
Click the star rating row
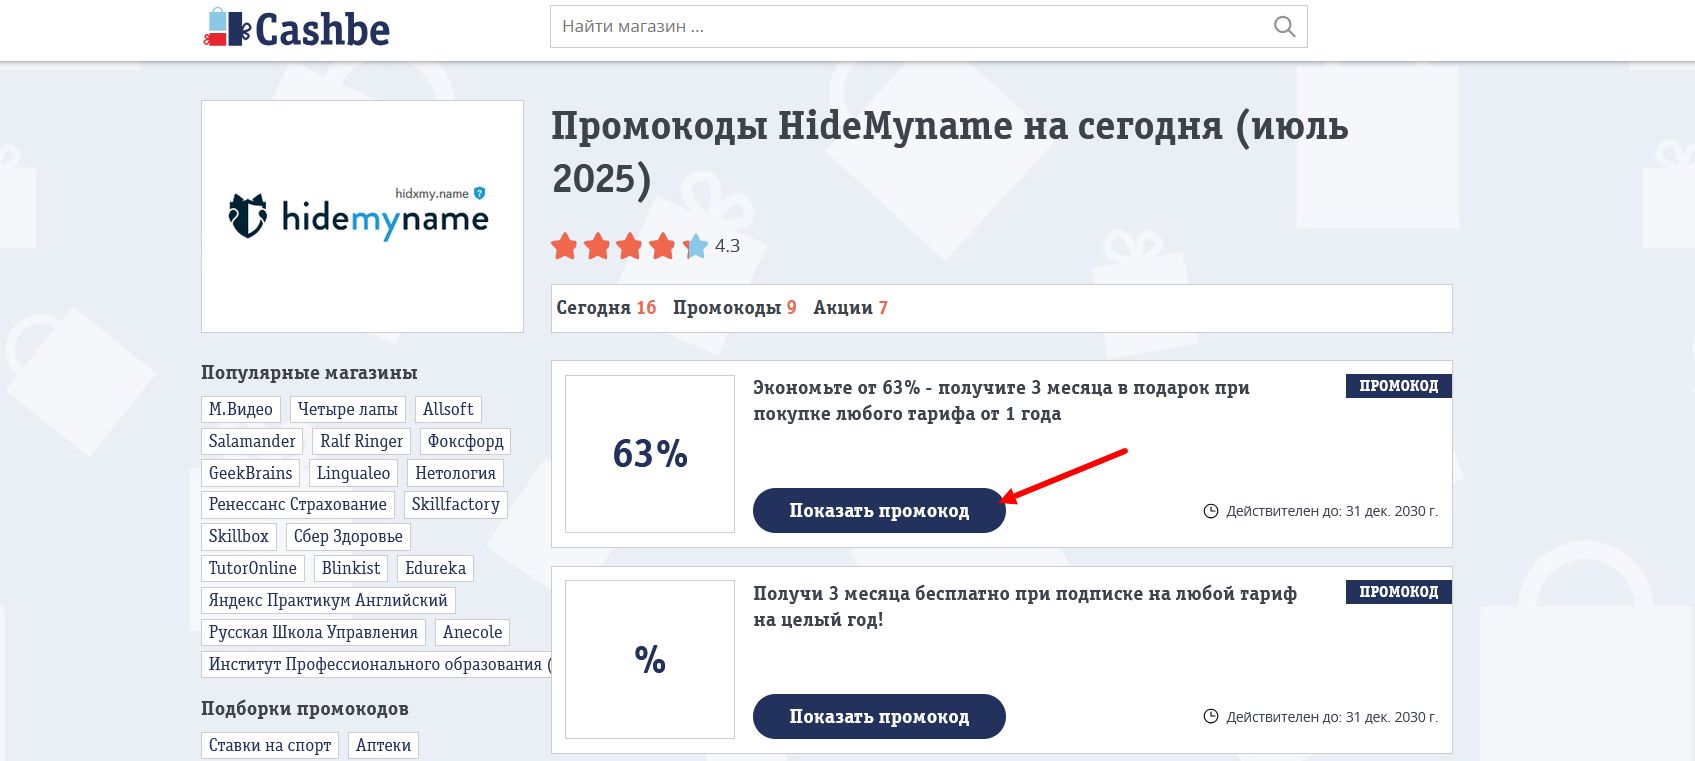tap(629, 246)
